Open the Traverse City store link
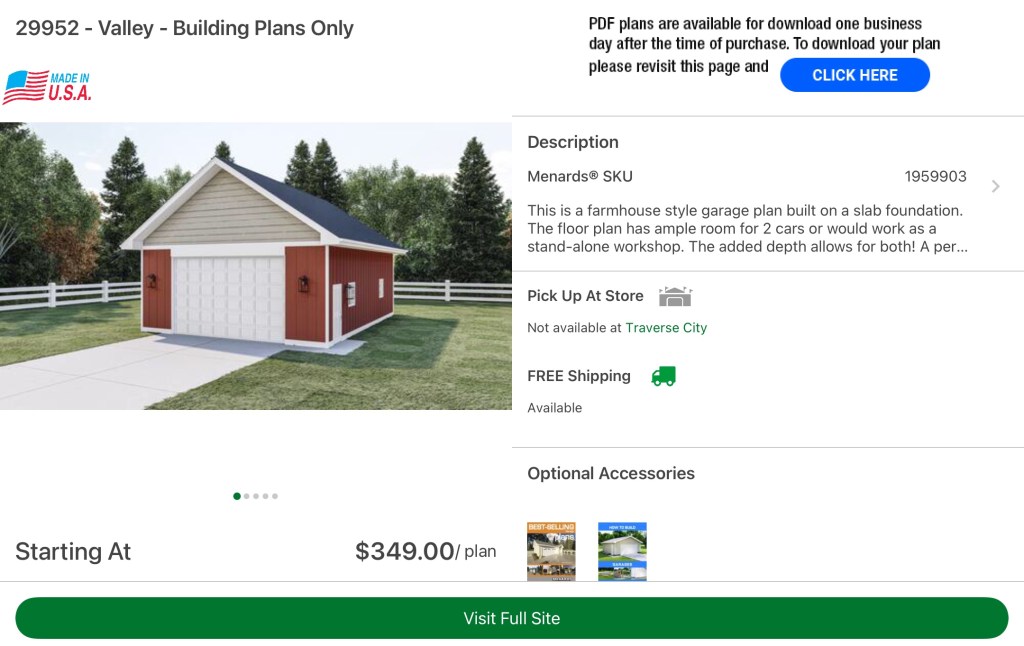 tap(666, 328)
